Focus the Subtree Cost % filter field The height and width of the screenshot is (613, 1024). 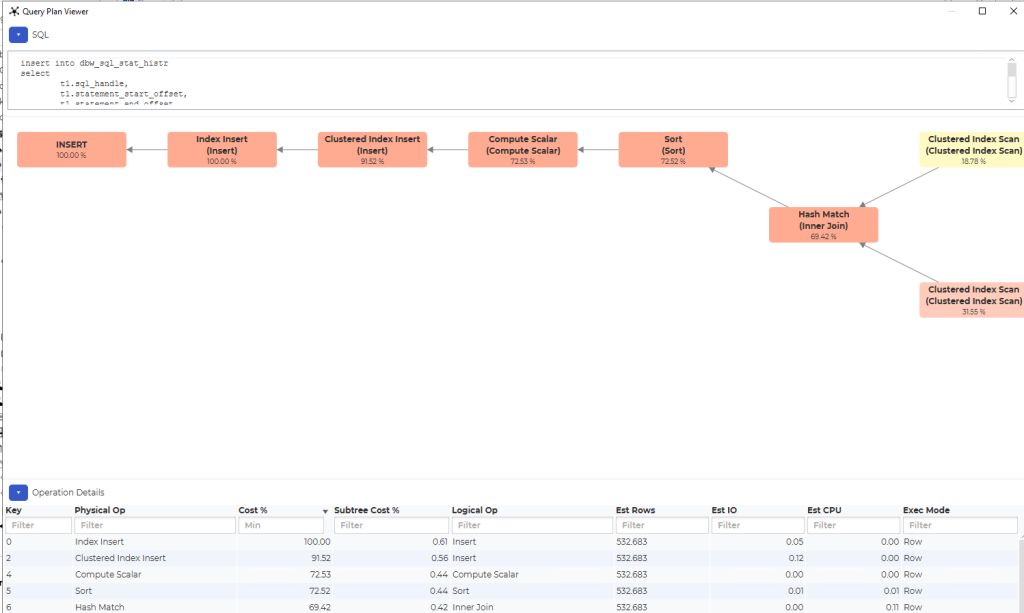point(391,525)
